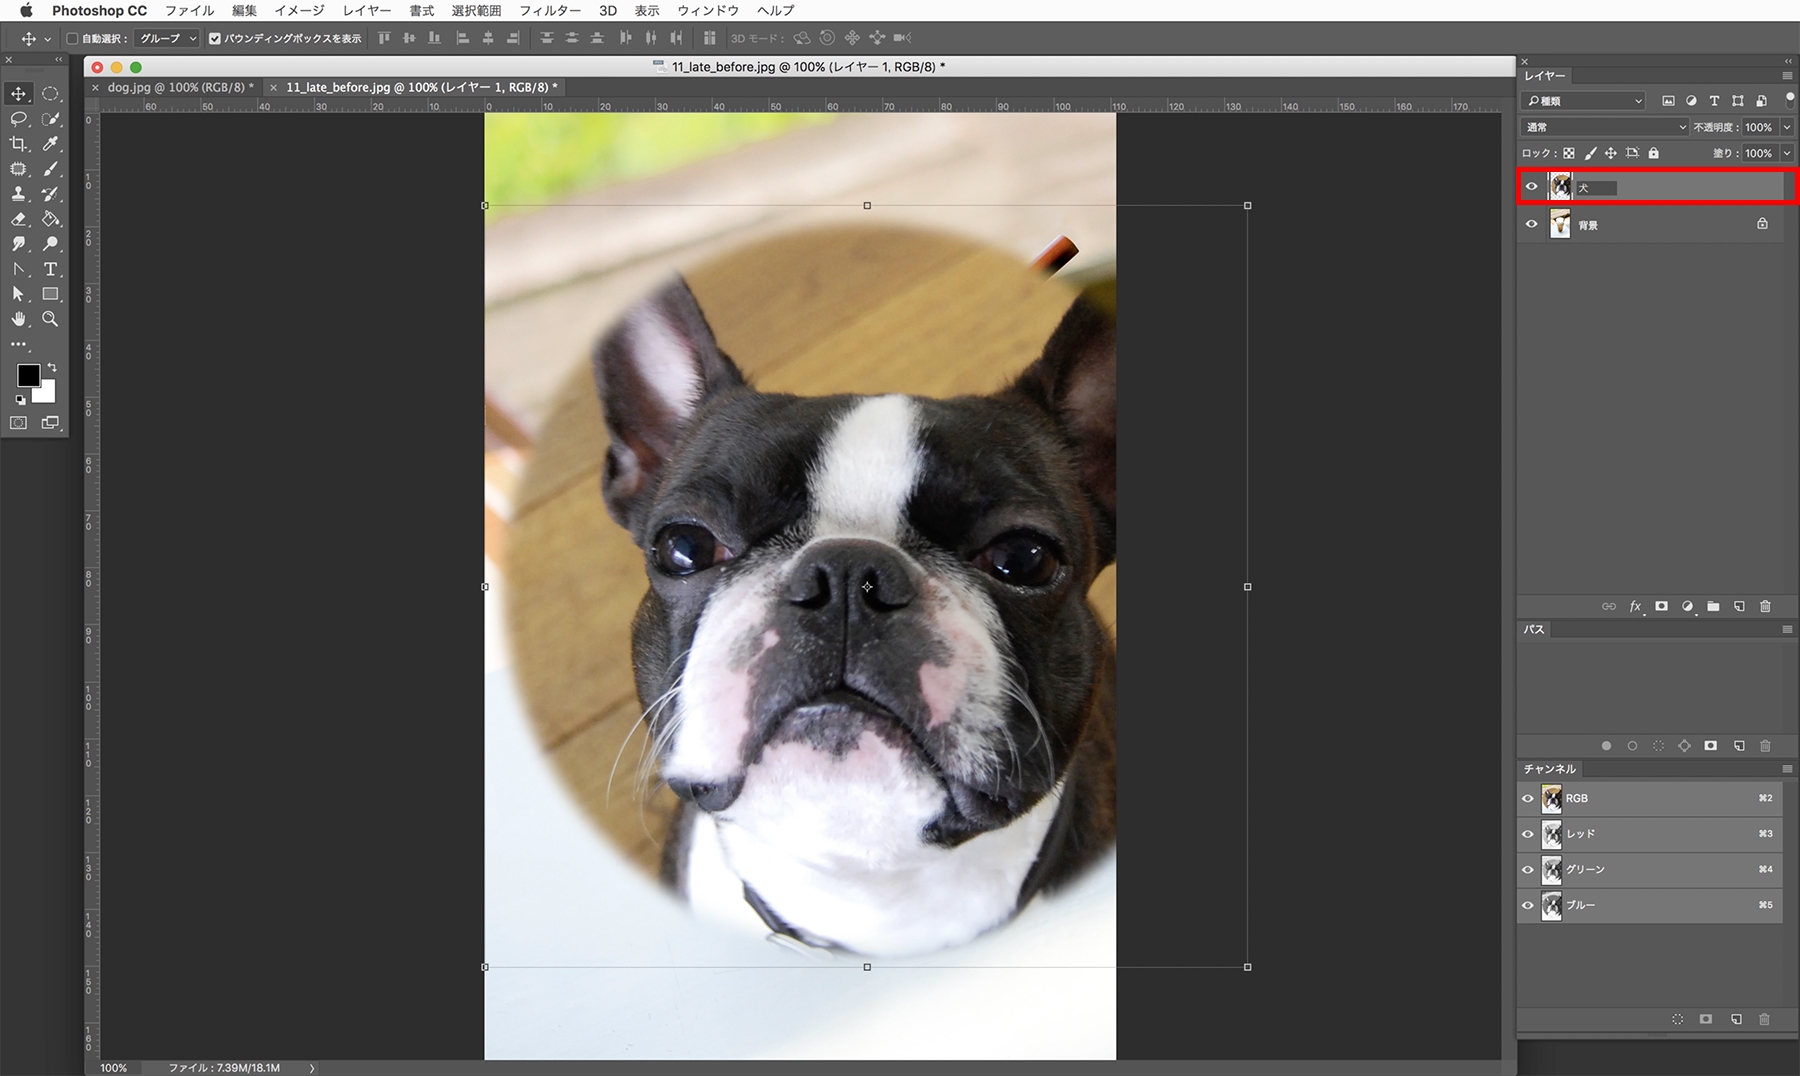Add a layer mask button in Layers panel
Image resolution: width=1800 pixels, height=1076 pixels.
(x=1661, y=606)
